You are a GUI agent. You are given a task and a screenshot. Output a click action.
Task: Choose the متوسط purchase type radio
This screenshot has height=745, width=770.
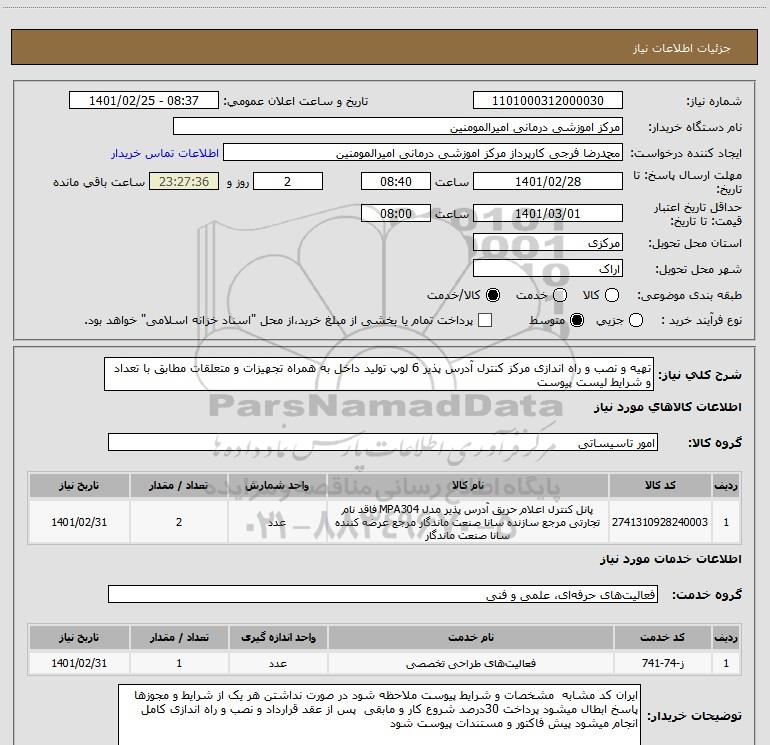577,321
